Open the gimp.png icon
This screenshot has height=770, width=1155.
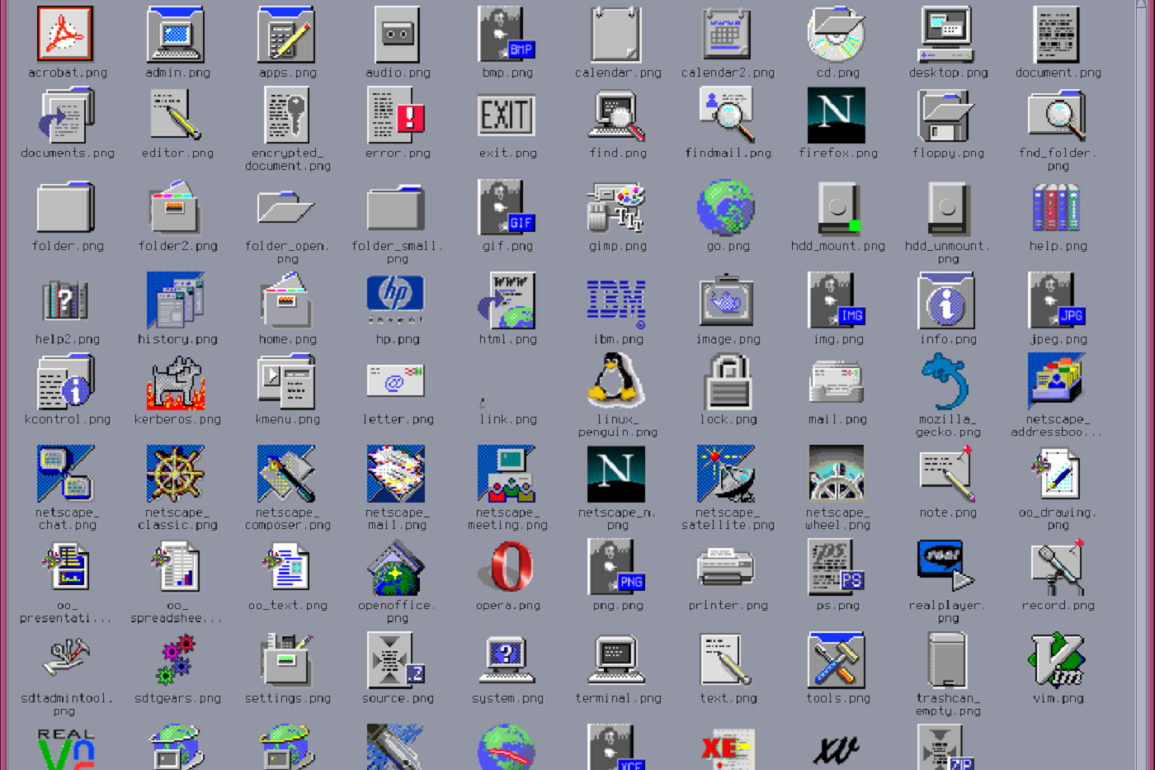pos(616,208)
